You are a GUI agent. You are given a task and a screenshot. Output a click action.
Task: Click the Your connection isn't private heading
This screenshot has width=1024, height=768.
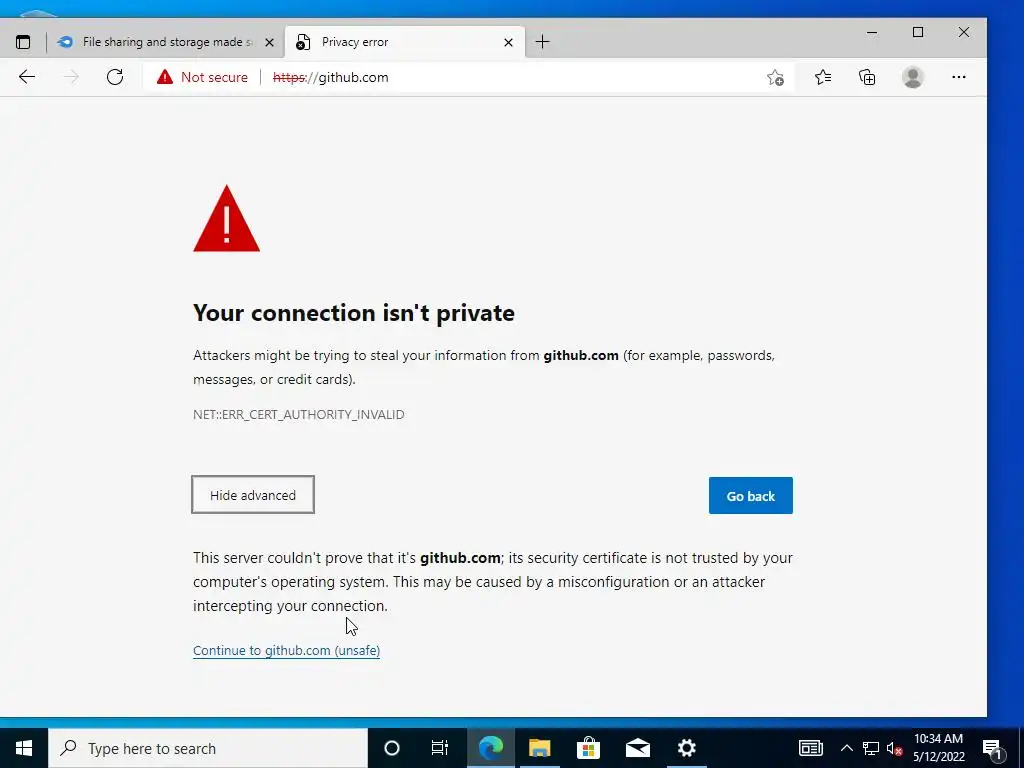click(353, 313)
